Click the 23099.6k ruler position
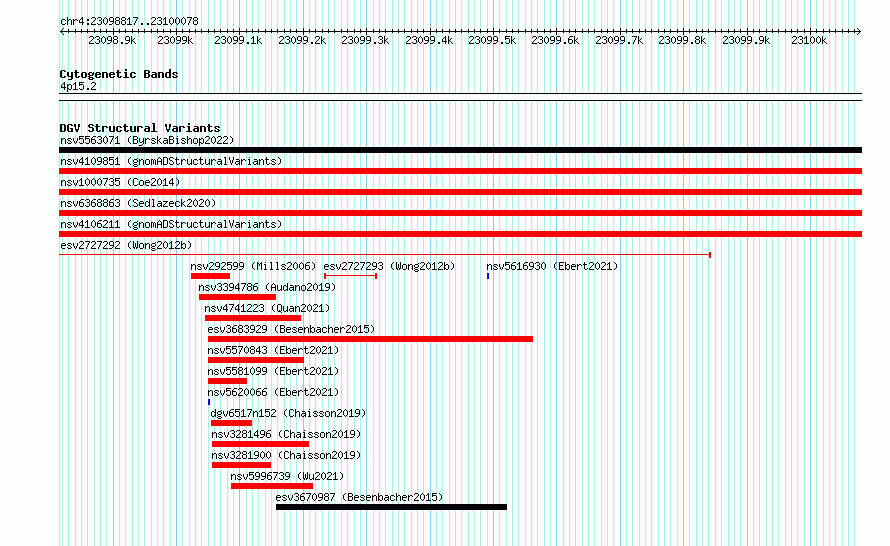This screenshot has height=546, width=890. [555, 40]
